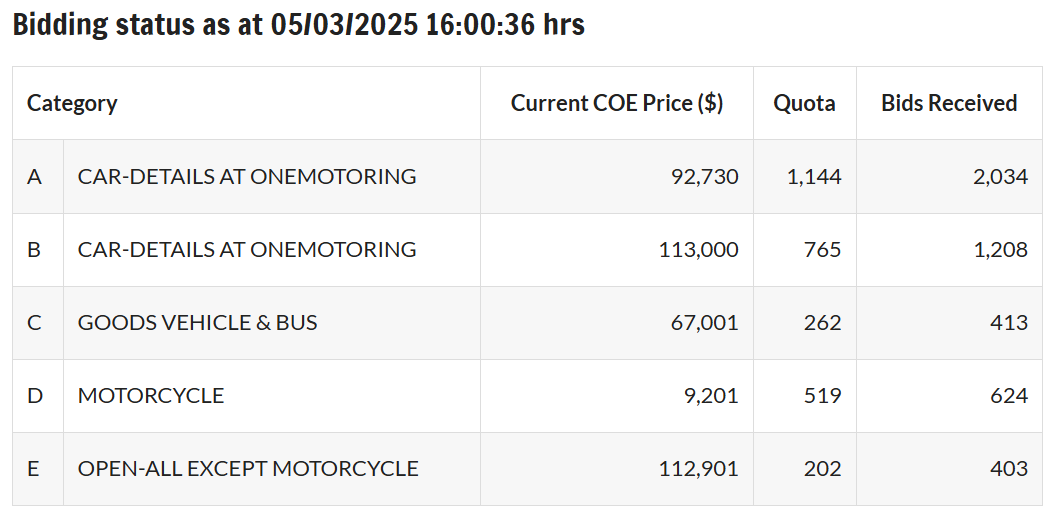This screenshot has height=510, width=1052.
Task: Click the Bidding status heading
Action: tap(299, 26)
